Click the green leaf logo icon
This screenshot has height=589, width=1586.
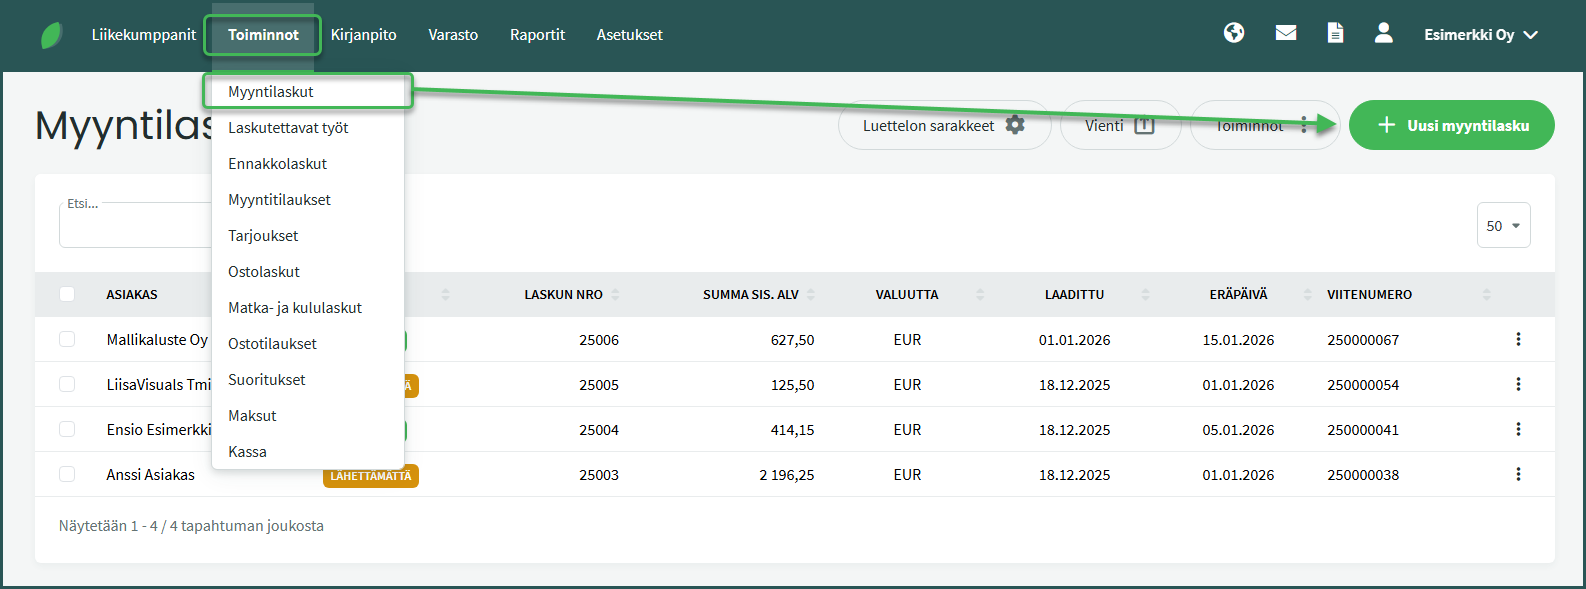click(x=52, y=35)
